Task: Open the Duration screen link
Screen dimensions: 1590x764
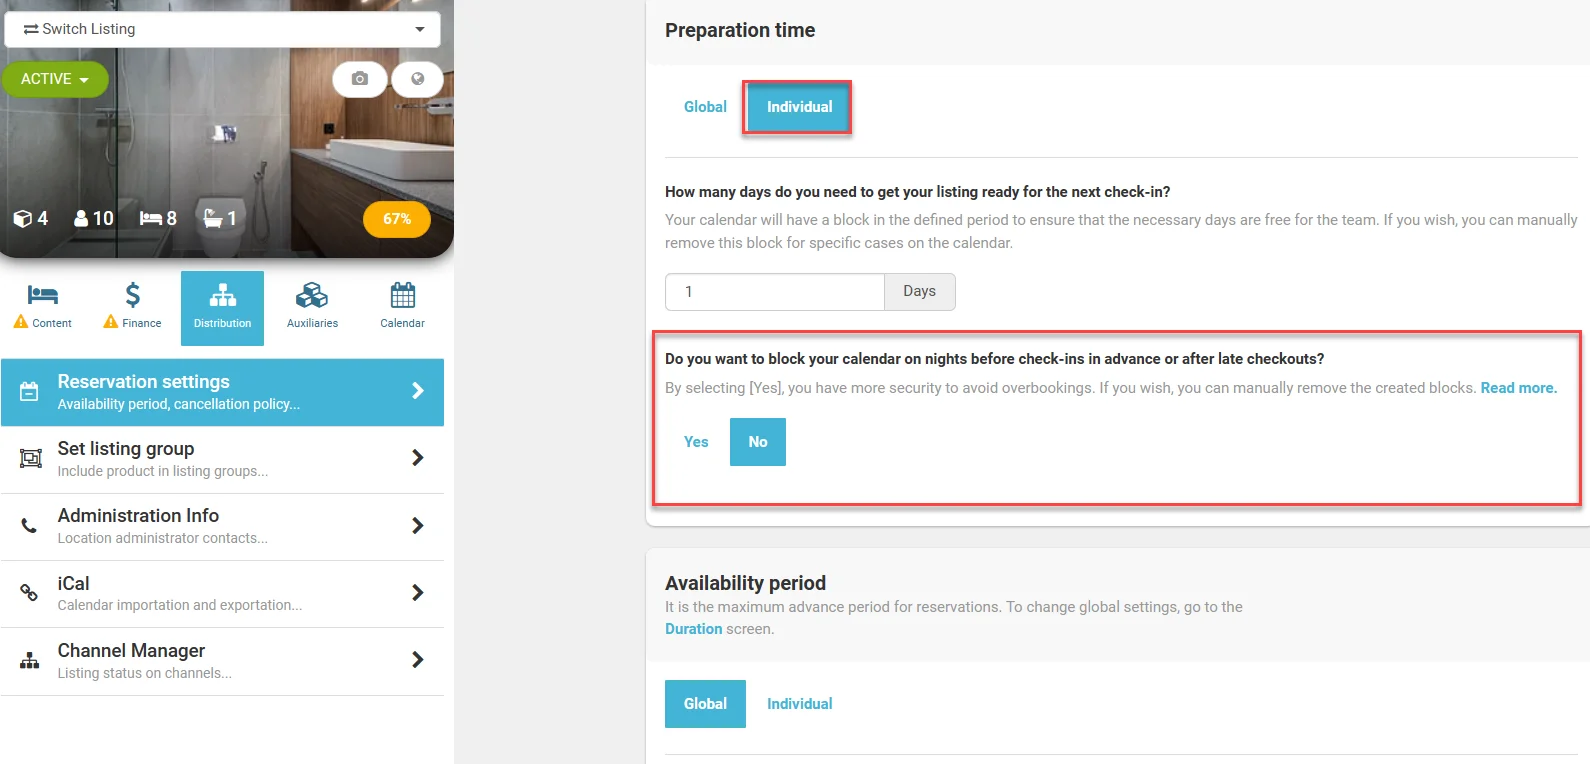Action: point(693,629)
